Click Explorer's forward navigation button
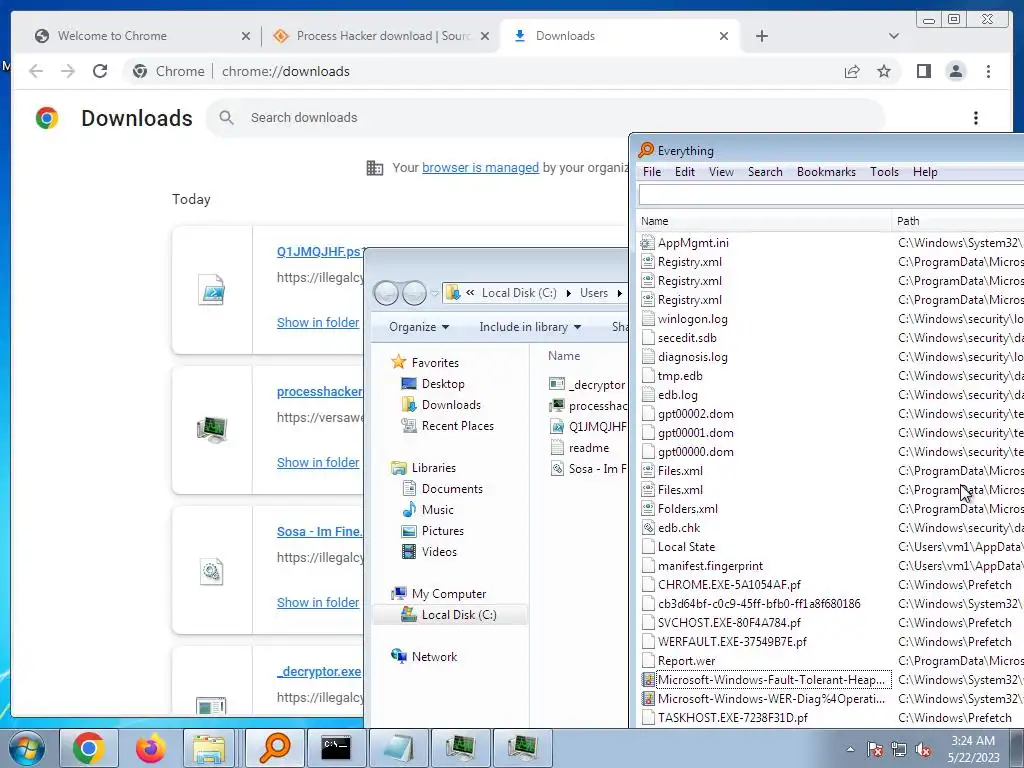 414,293
